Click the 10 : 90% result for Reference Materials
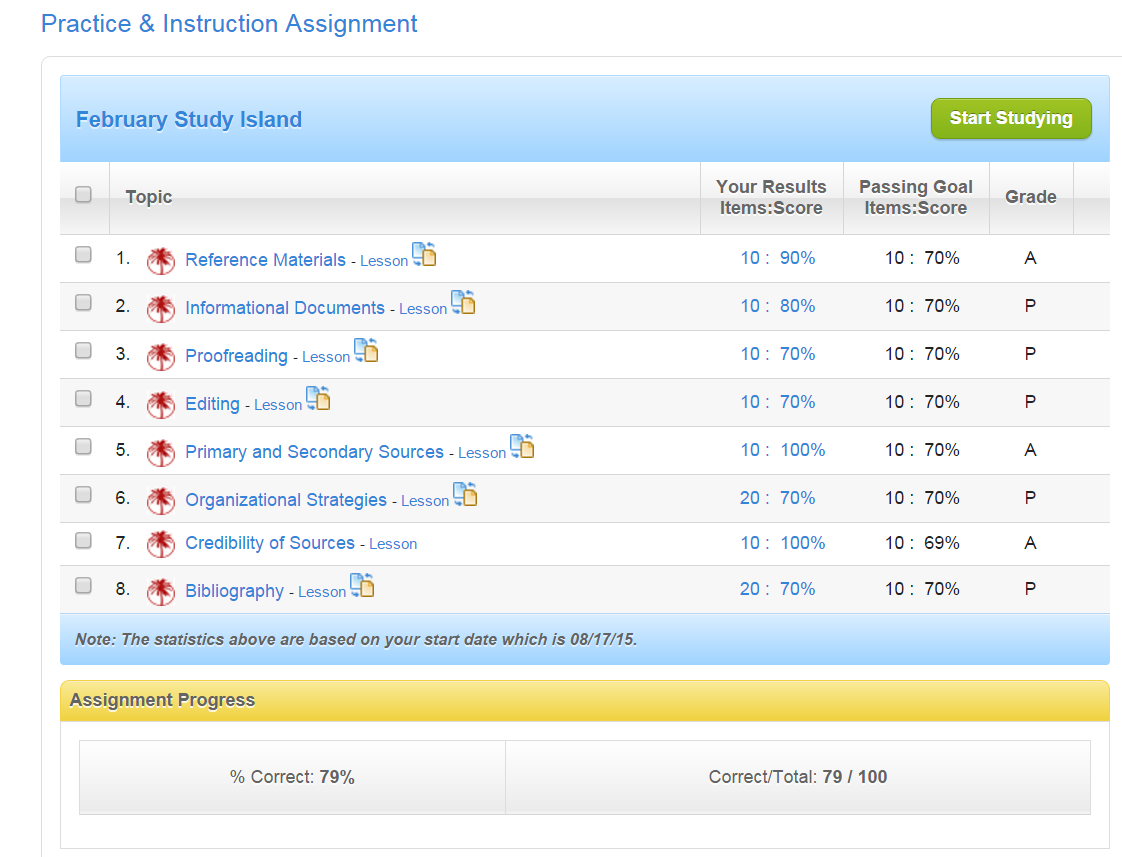 778,258
